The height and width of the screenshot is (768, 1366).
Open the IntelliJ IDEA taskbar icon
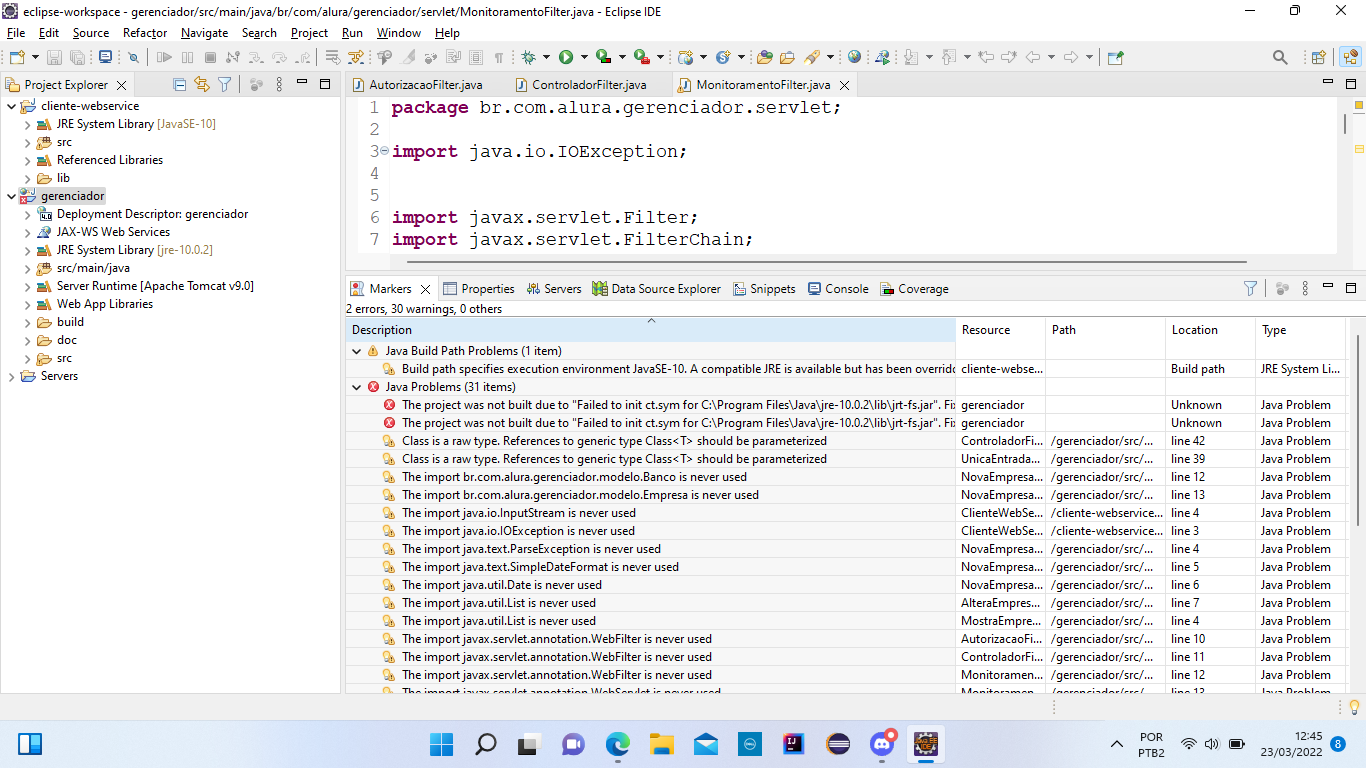[x=794, y=744]
